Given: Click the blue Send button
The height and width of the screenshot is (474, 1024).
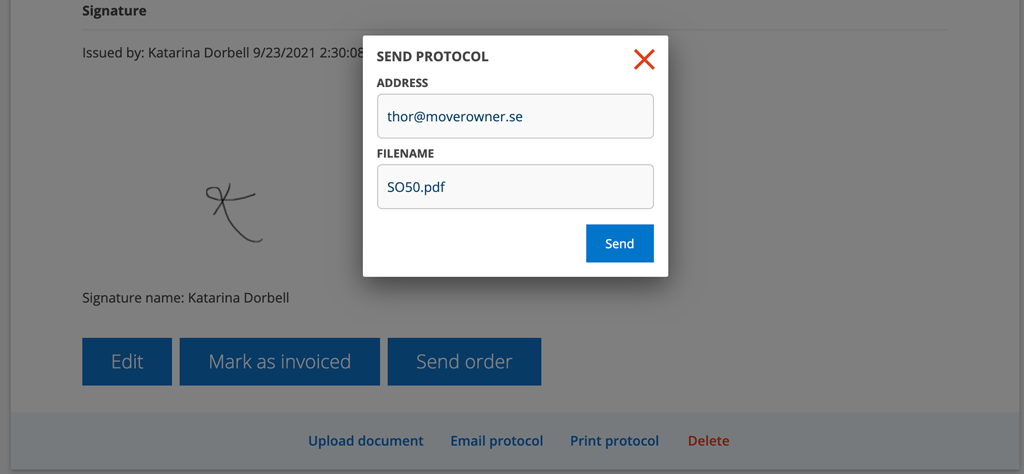Looking at the screenshot, I should [x=620, y=244].
